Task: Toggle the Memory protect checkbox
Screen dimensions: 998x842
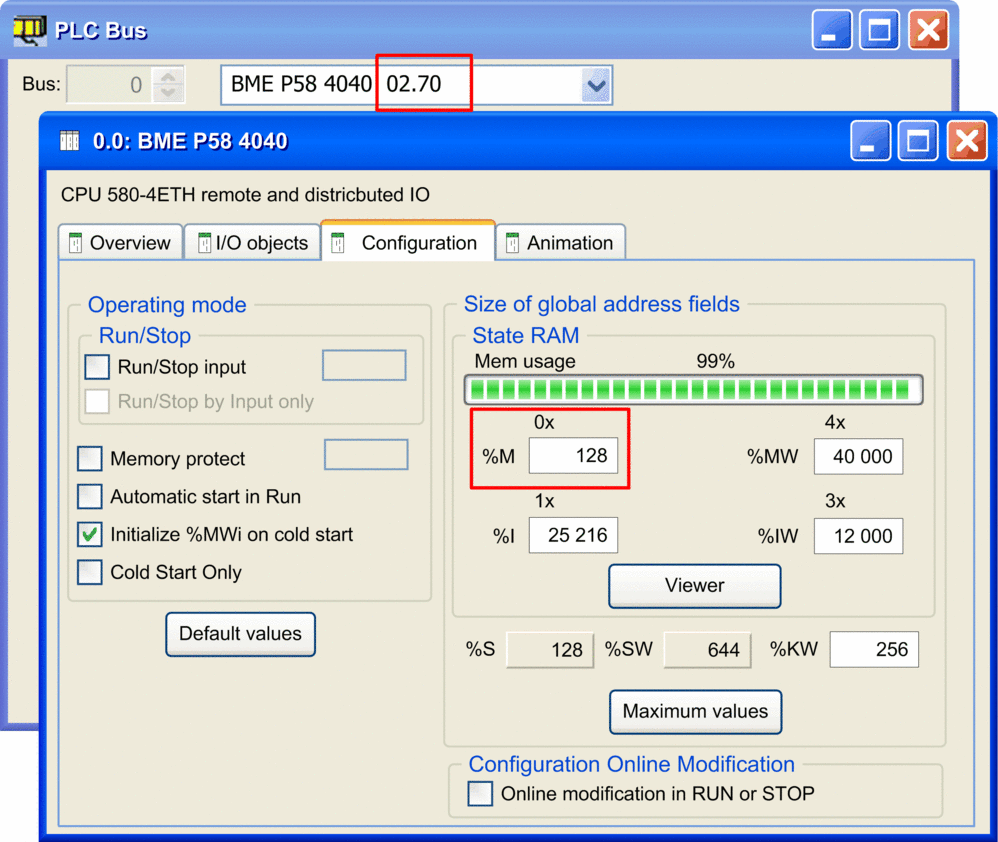Action: [x=90, y=459]
